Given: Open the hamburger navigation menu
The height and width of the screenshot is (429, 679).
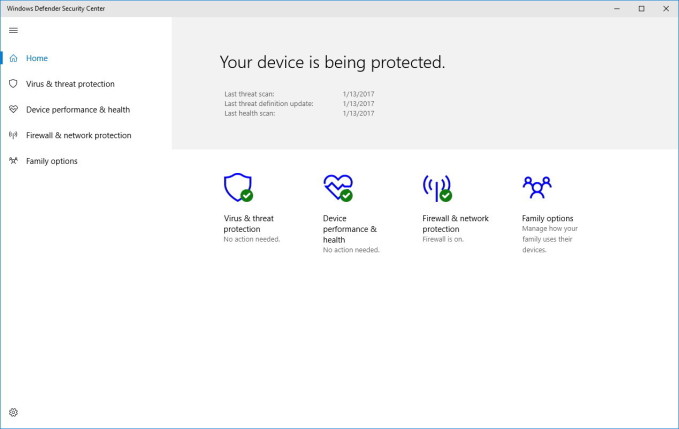Looking at the screenshot, I should click(x=13, y=30).
